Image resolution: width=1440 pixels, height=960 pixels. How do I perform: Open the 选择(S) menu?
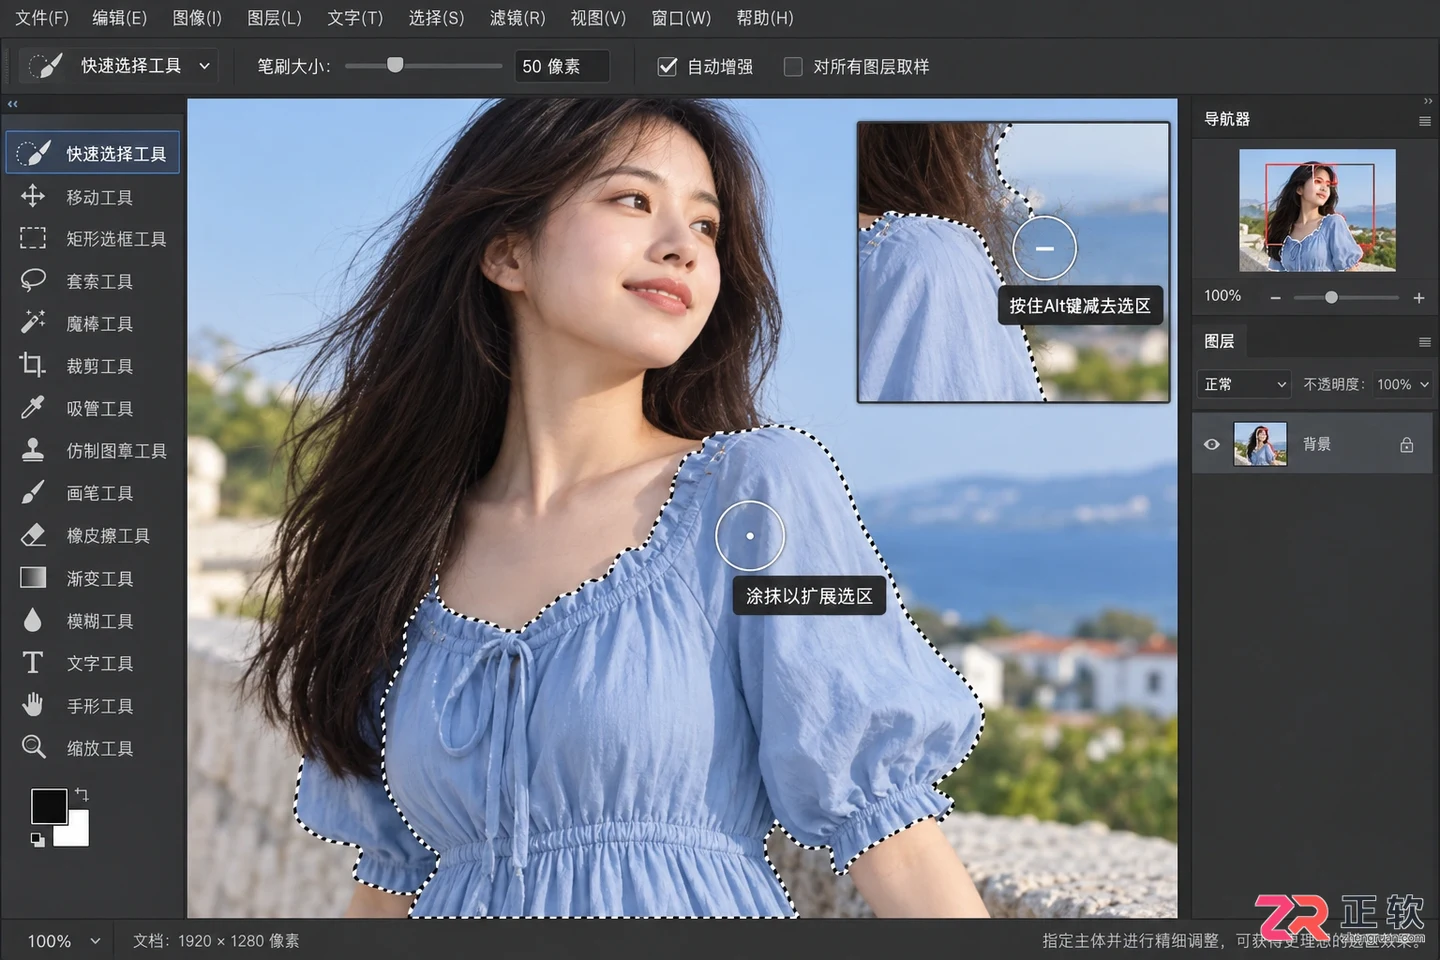click(436, 18)
